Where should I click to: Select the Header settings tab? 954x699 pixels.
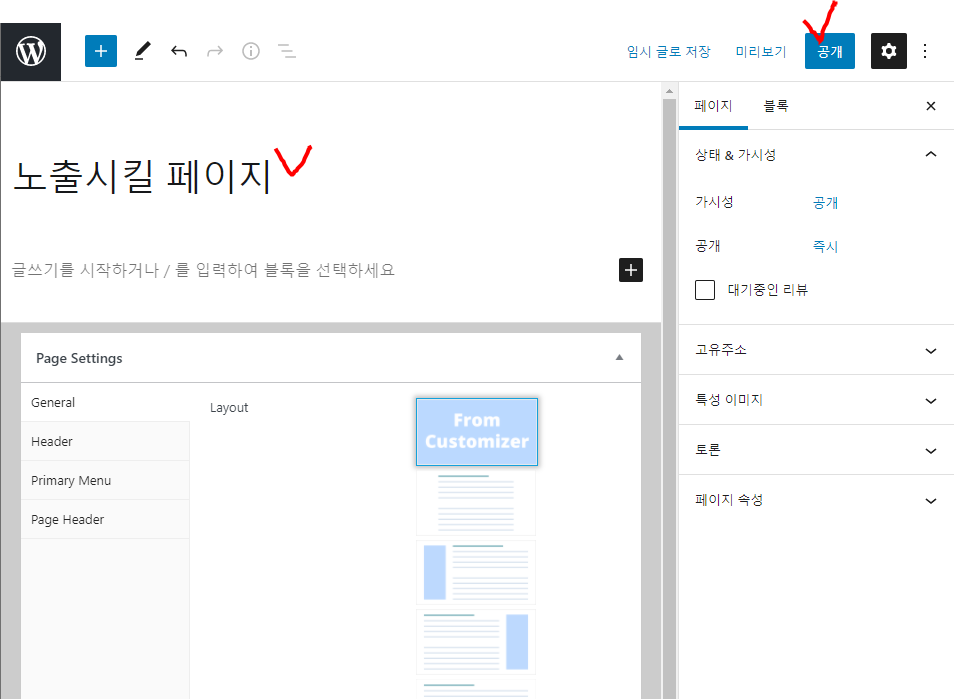(x=105, y=441)
